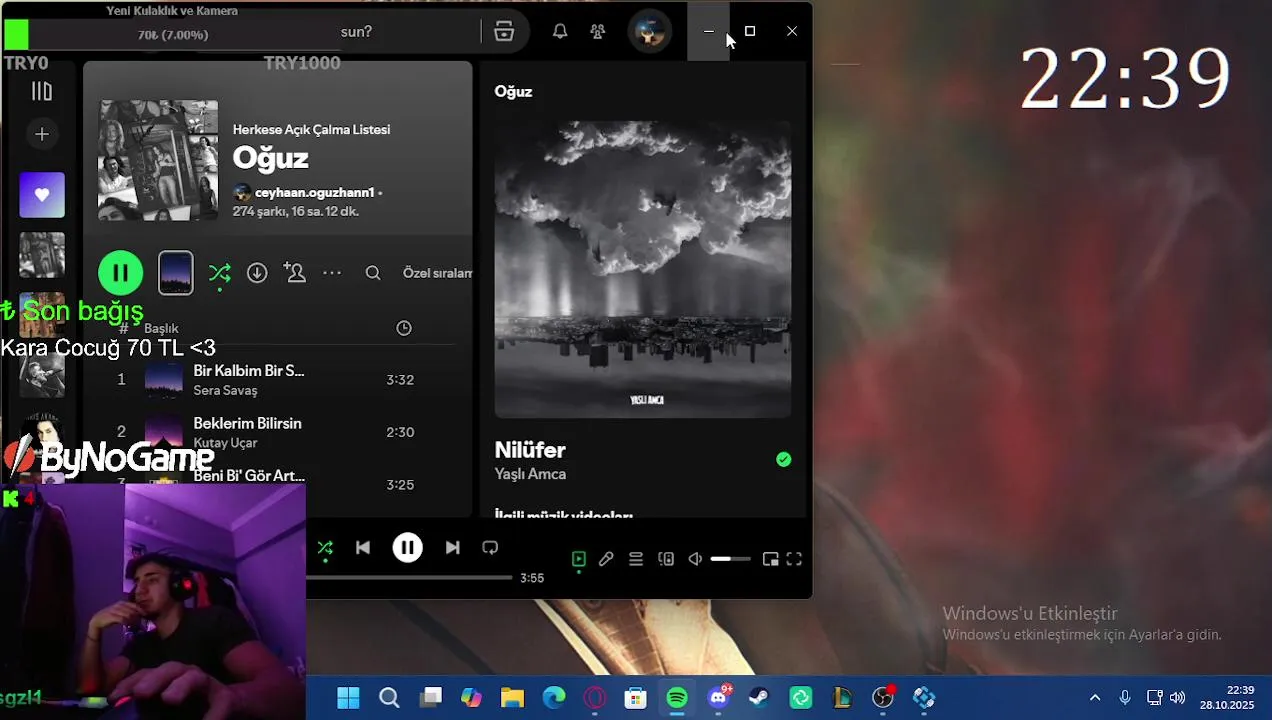1272x720 pixels.
Task: Open artist Yaşlı Amca
Action: click(x=530, y=474)
